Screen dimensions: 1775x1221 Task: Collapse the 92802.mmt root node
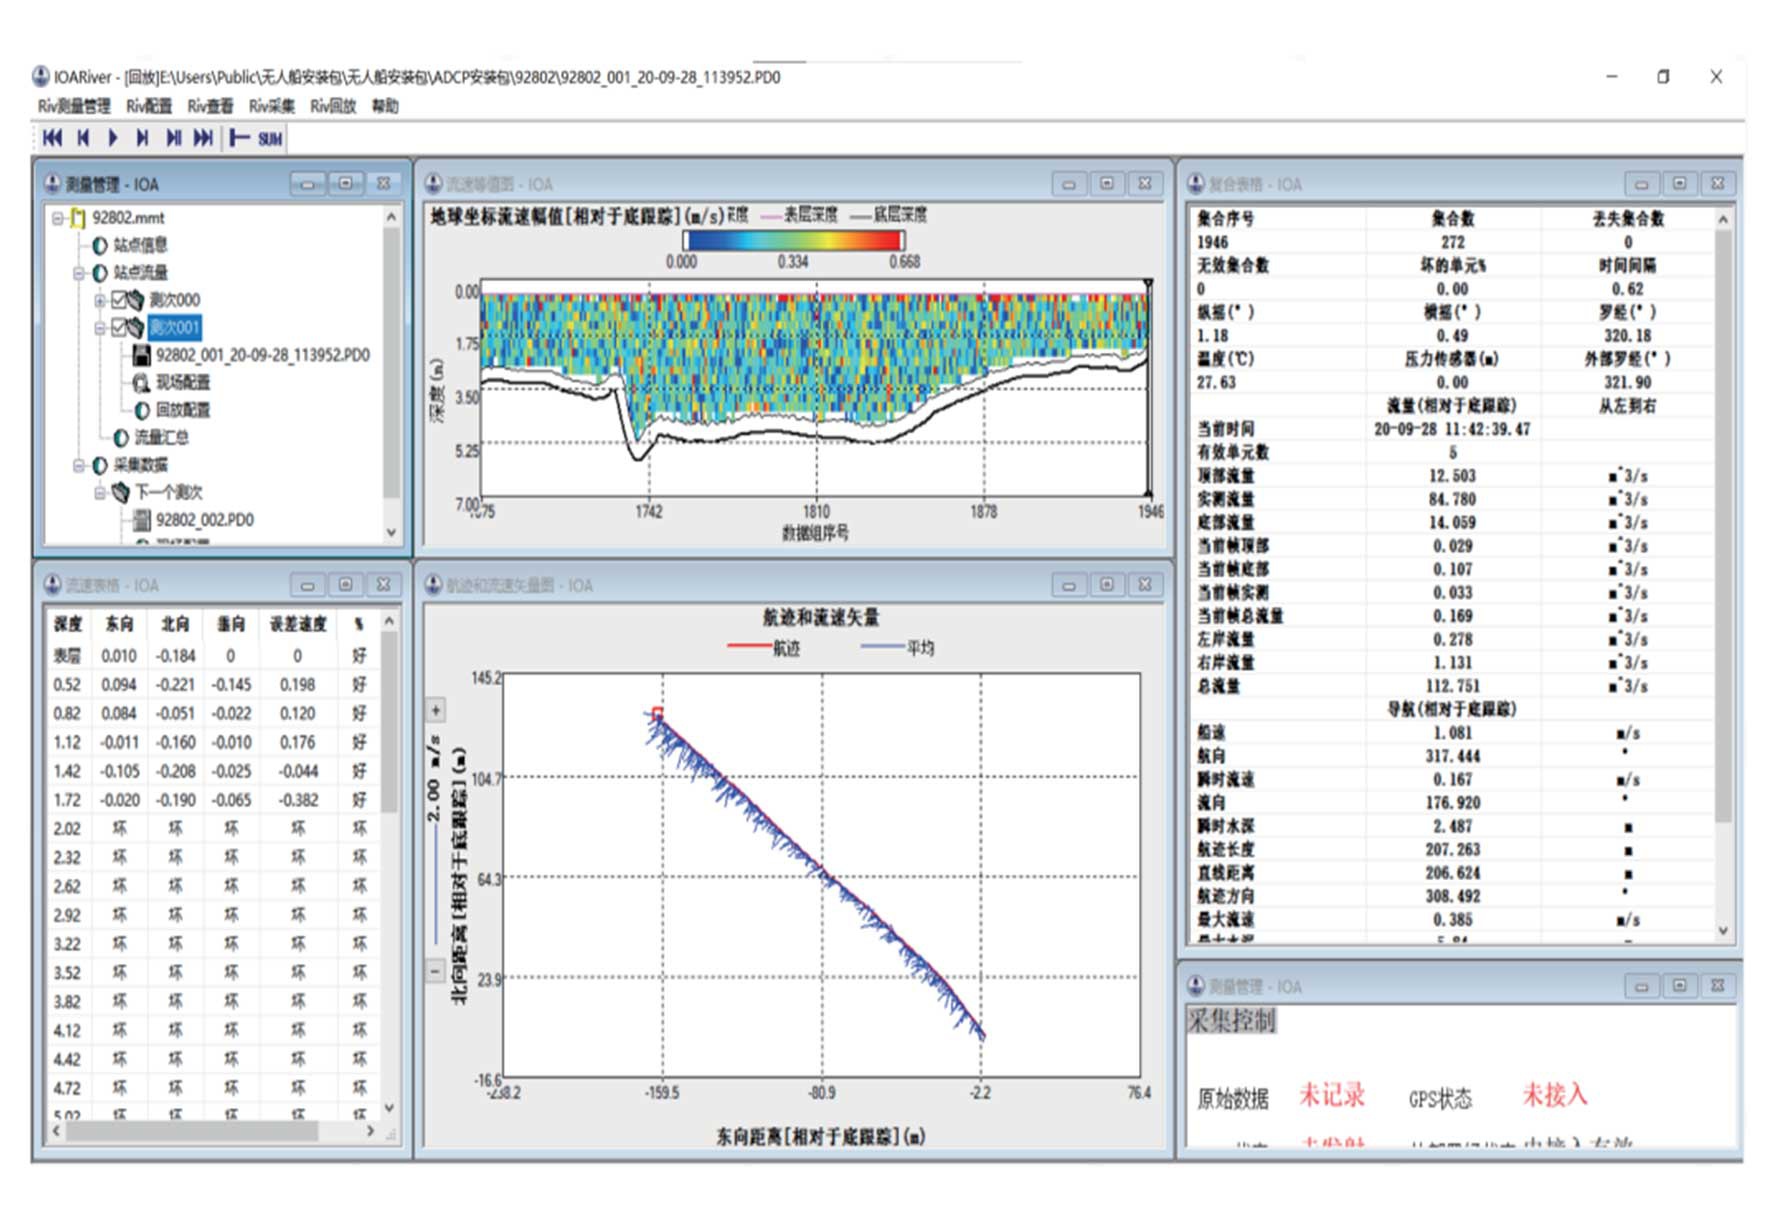pos(58,218)
